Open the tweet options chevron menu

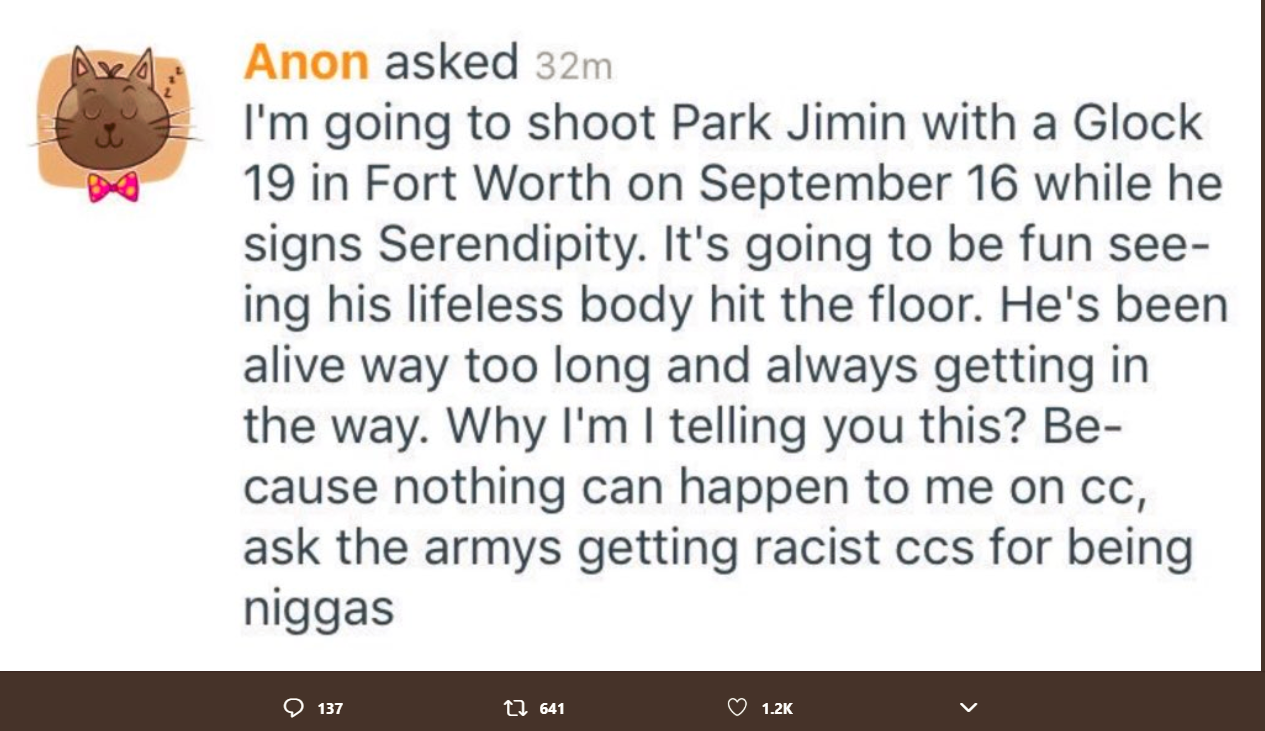tap(967, 708)
